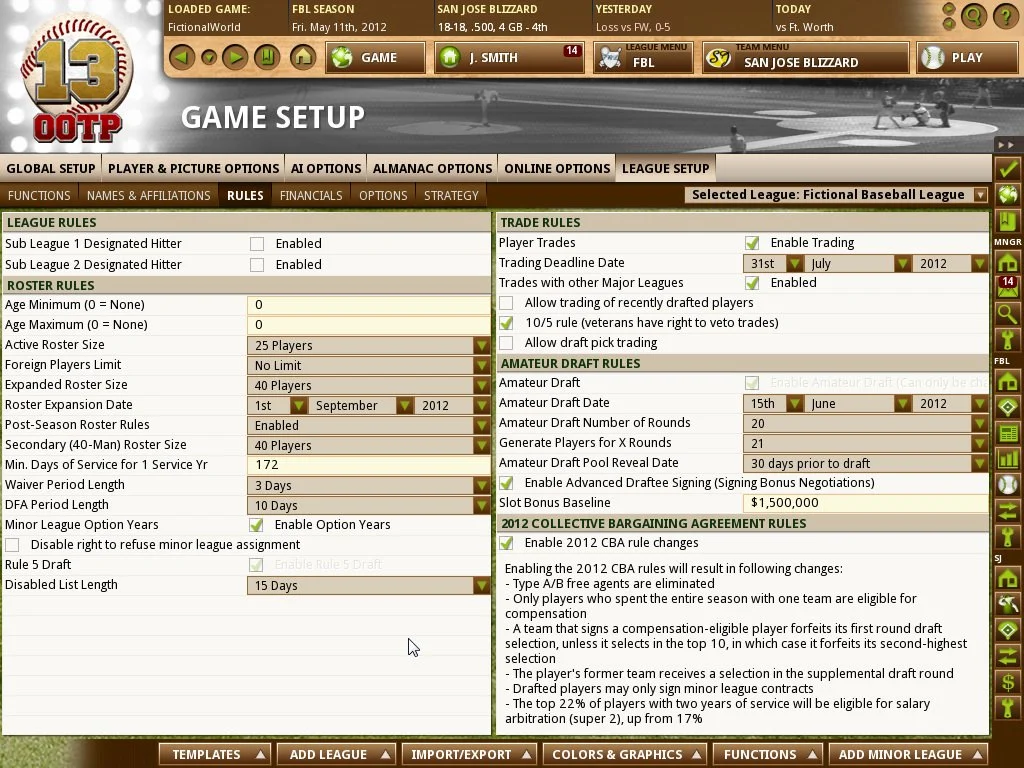Click the Slot Bonus Baseline input field
The width and height of the screenshot is (1024, 768).
pos(865,503)
